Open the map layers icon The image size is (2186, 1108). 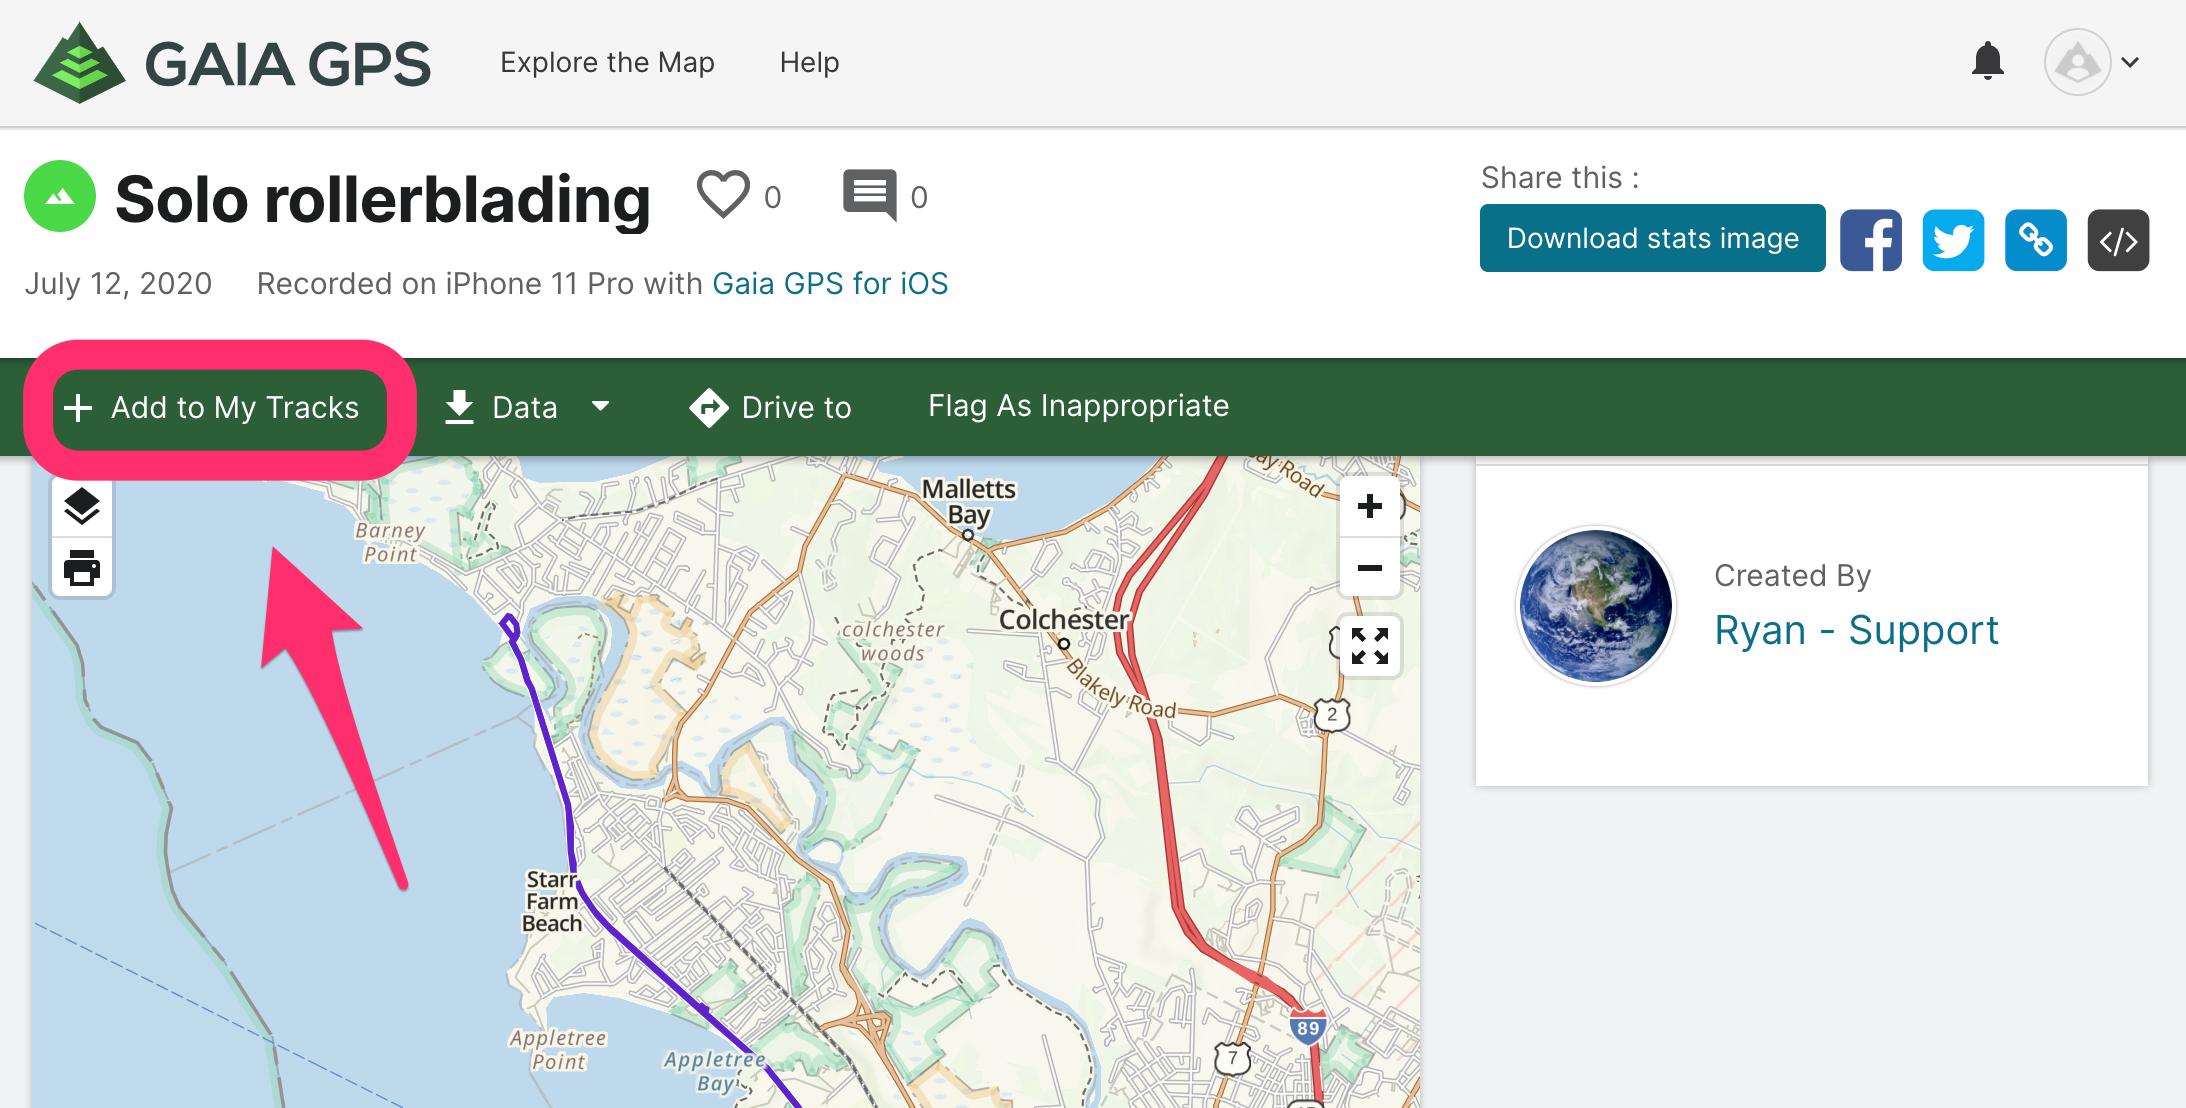82,507
